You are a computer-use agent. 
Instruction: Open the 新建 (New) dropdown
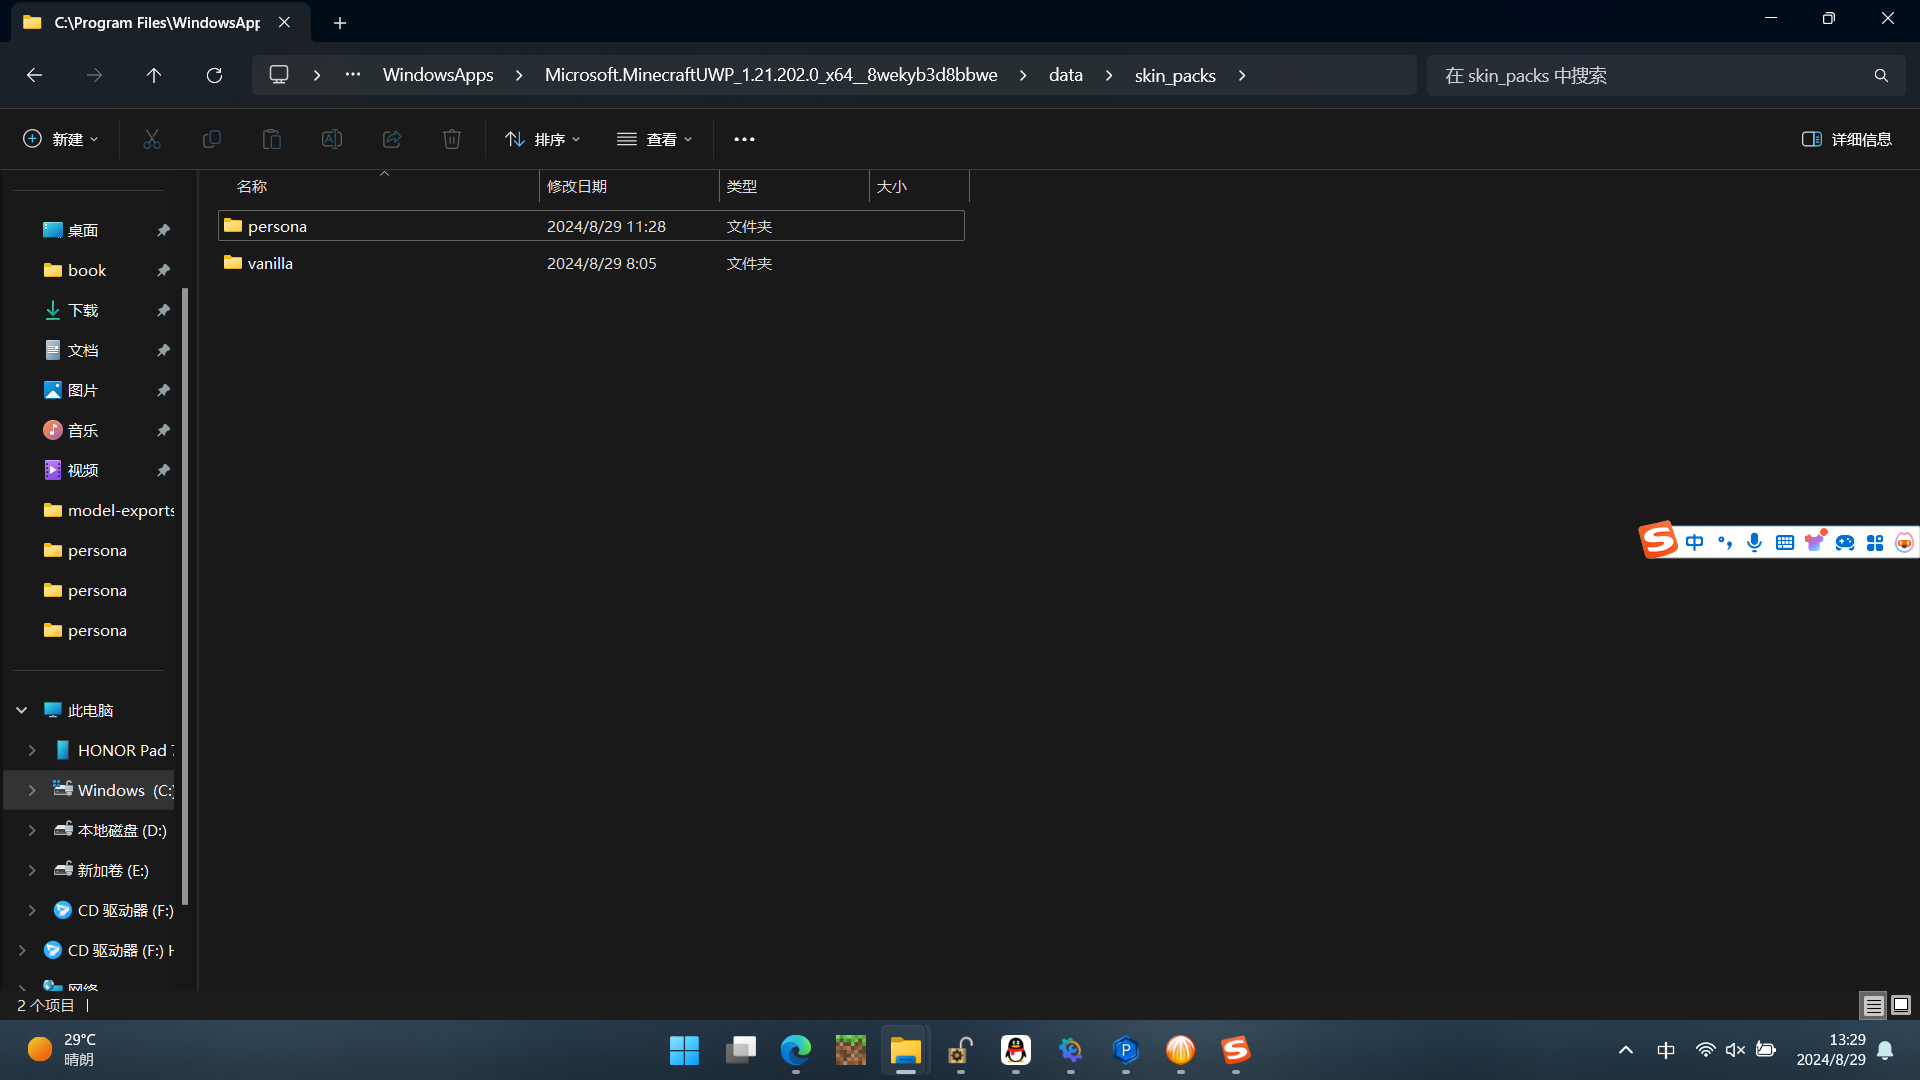tap(61, 139)
